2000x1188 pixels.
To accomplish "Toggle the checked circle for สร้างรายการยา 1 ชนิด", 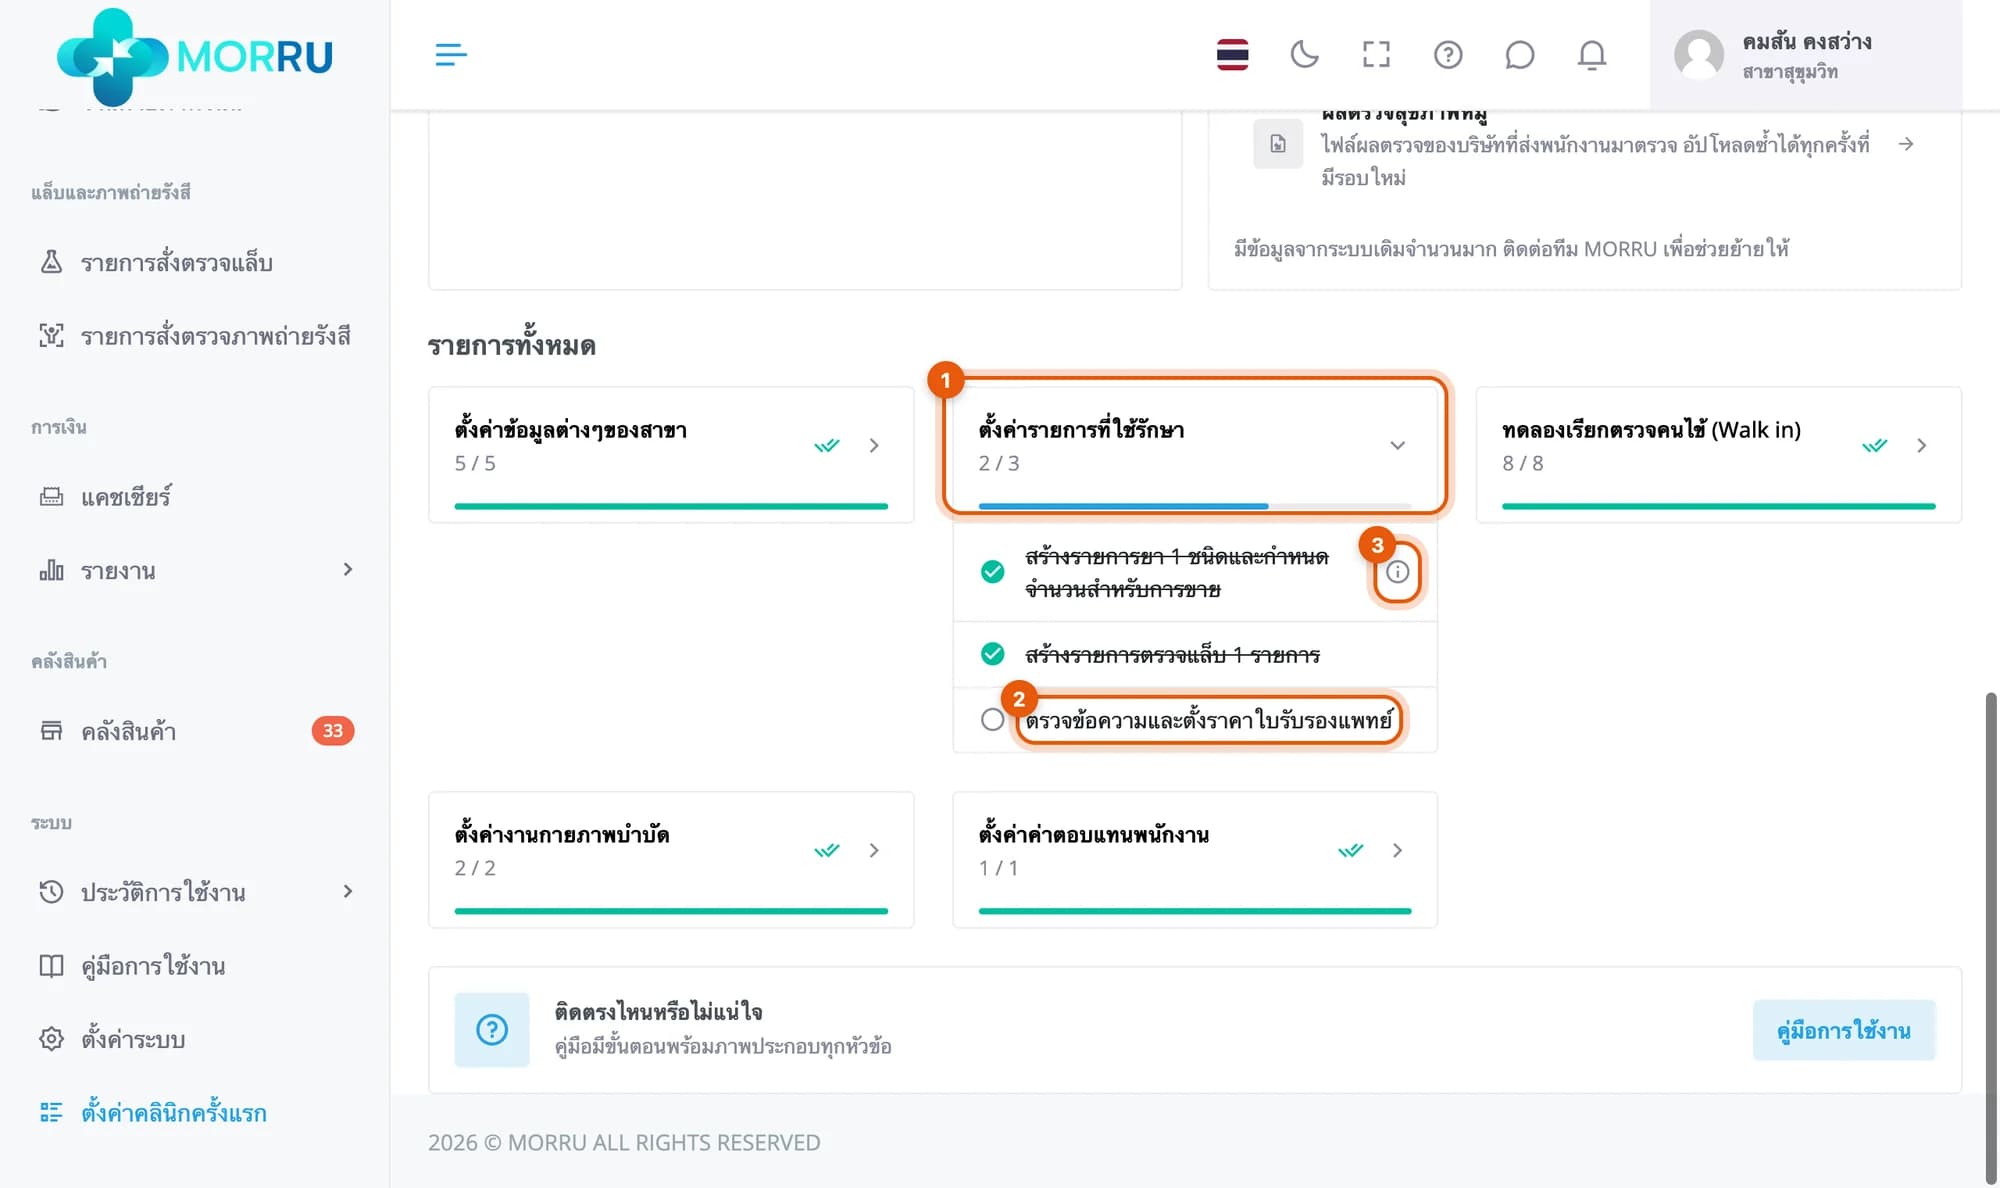I will pos(992,571).
